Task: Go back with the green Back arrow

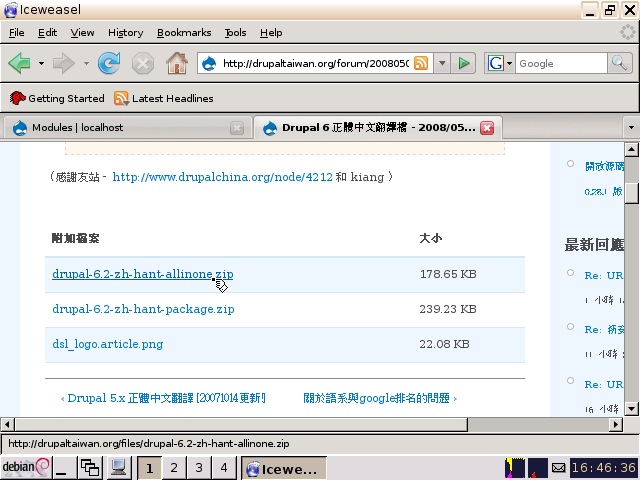Action: pos(19,63)
